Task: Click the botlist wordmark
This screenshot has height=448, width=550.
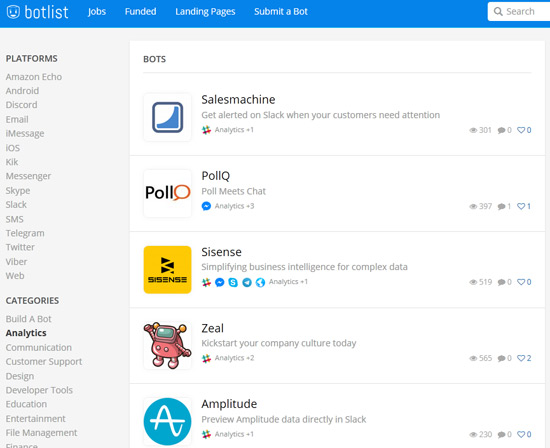Action: (x=47, y=12)
